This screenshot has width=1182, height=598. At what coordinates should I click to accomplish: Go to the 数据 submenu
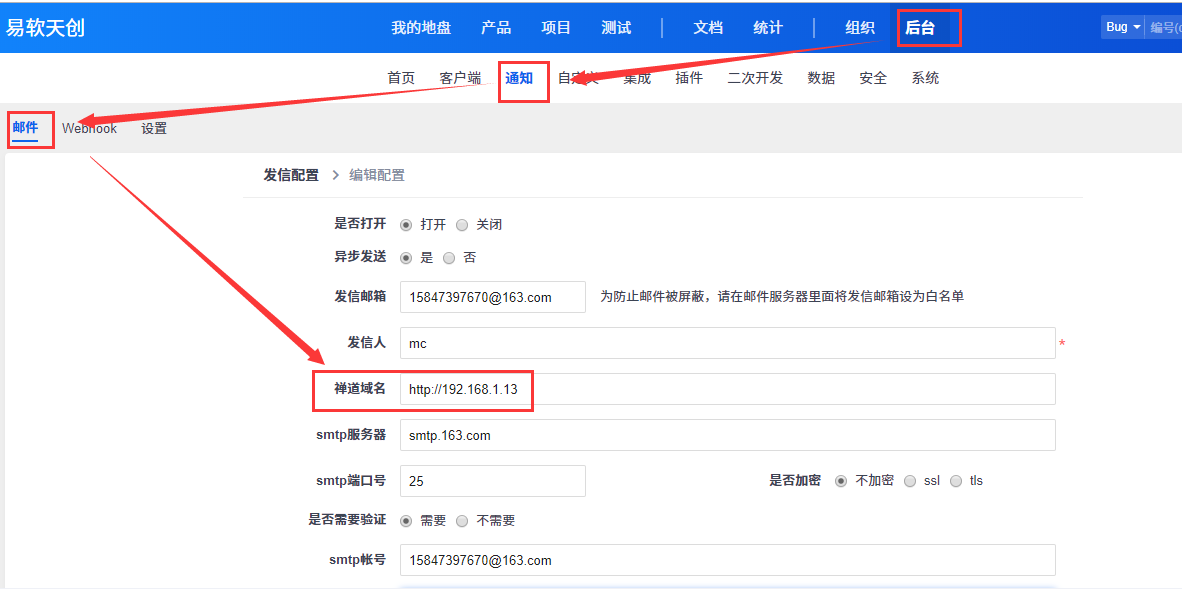pyautogui.click(x=821, y=78)
